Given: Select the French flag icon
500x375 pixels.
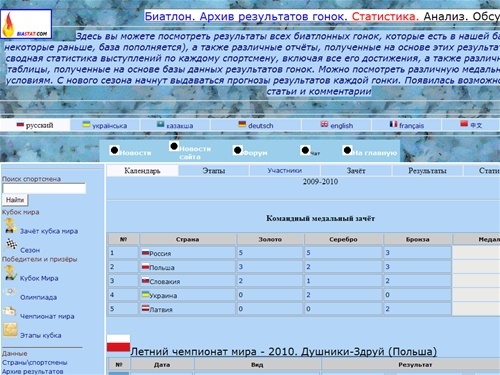Looking at the screenshot, I should (x=393, y=124).
